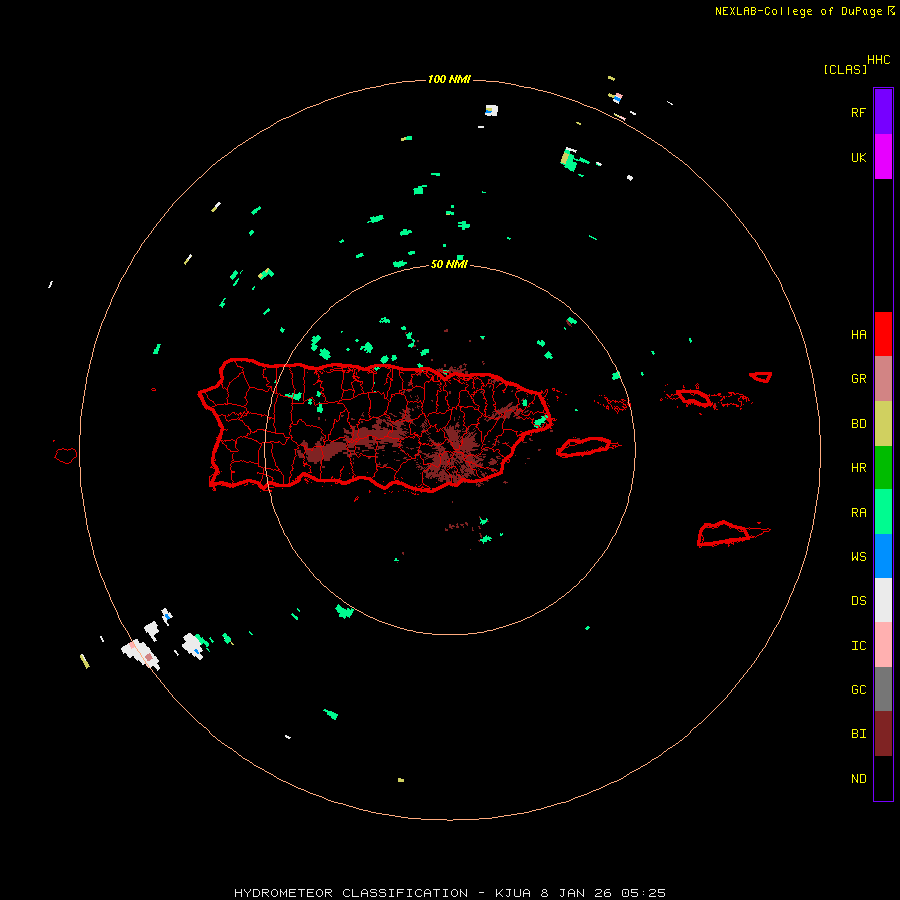
Task: Click the ND legend label
Action: click(x=858, y=779)
